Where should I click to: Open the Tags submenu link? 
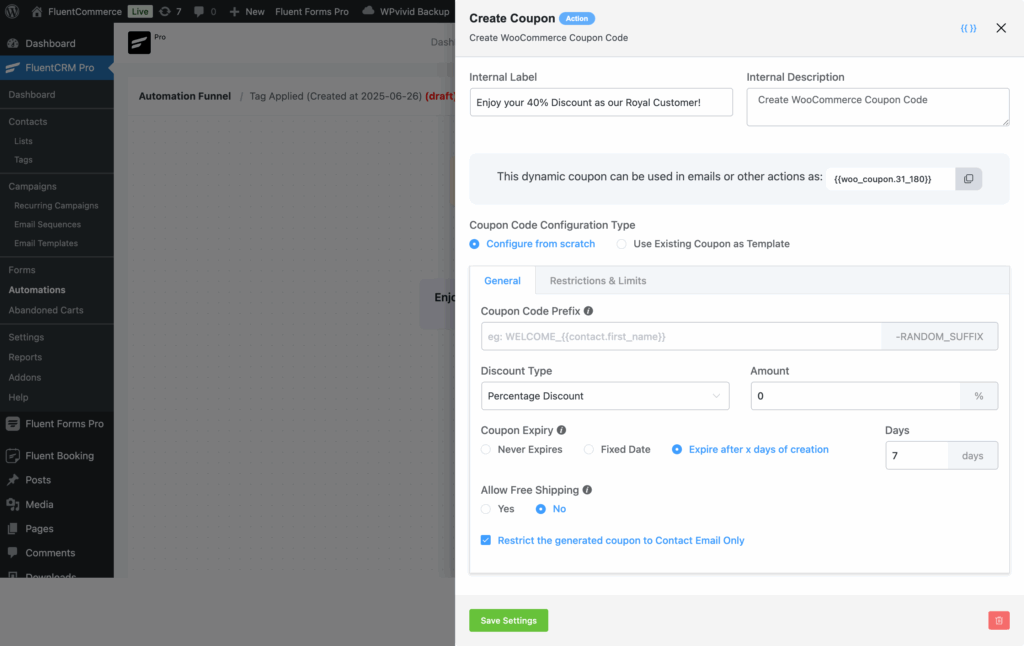click(x=23, y=159)
